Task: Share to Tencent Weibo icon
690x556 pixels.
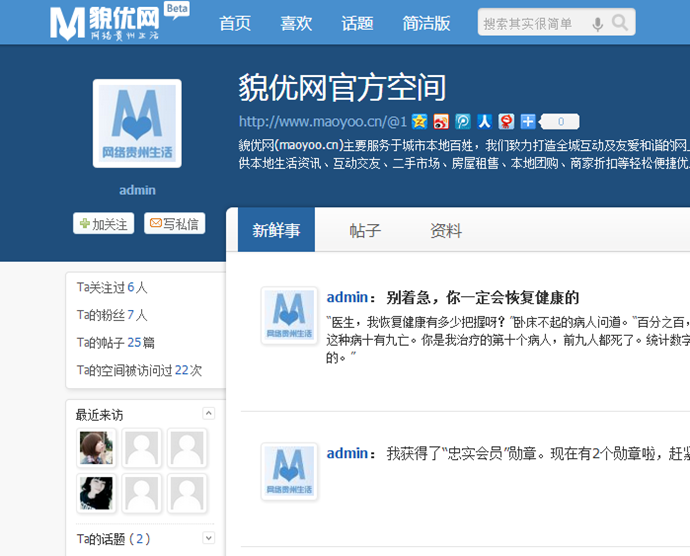Action: point(506,122)
